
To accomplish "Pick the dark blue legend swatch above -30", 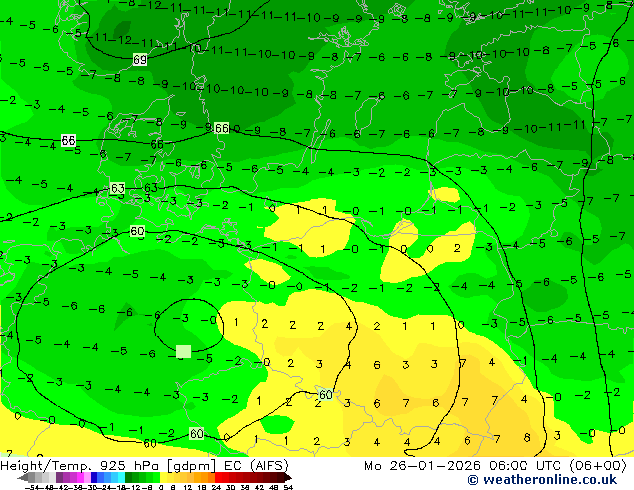I will click(94, 477).
